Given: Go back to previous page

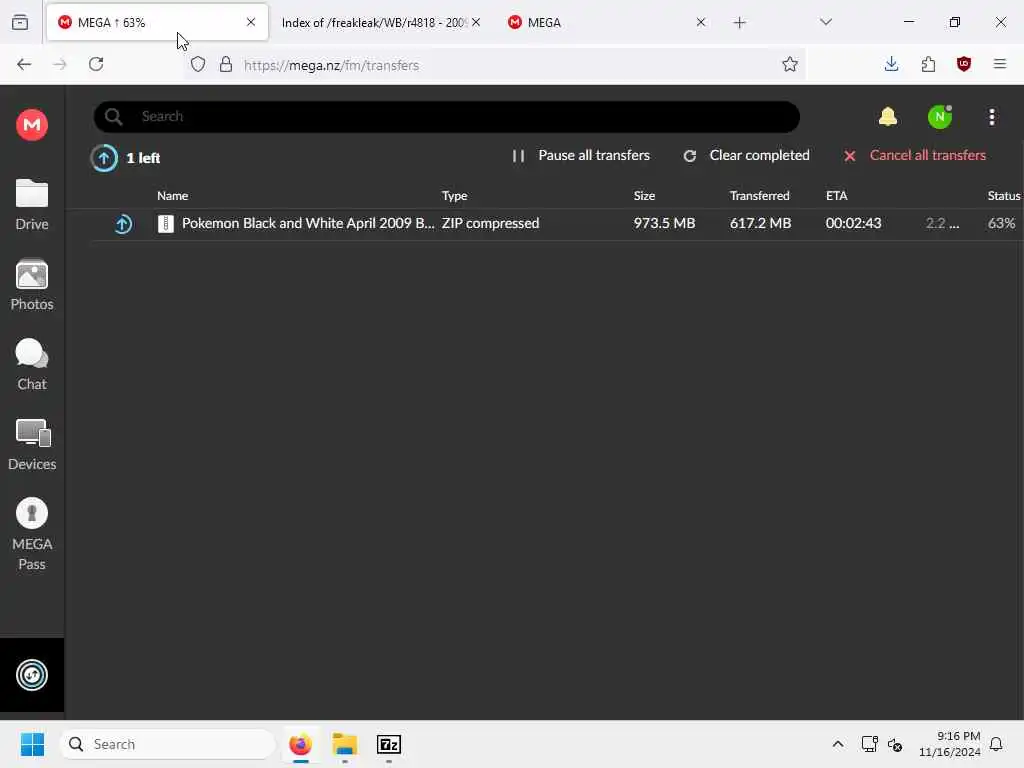Looking at the screenshot, I should coord(24,64).
